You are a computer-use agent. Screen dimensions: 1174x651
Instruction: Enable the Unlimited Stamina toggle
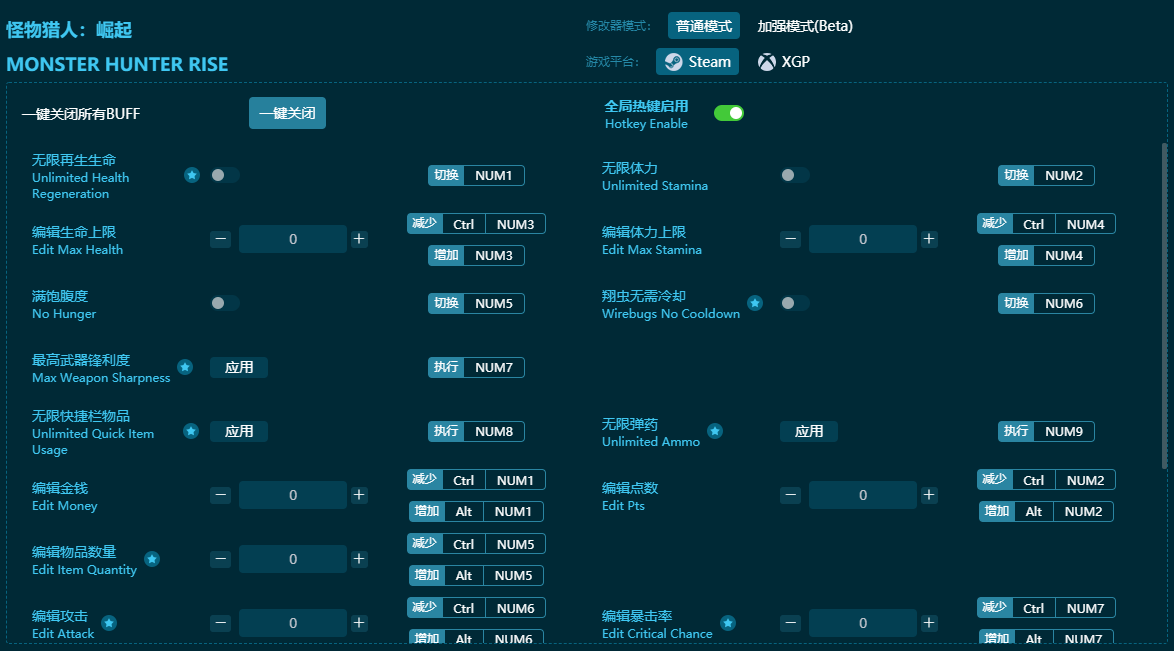click(x=794, y=175)
